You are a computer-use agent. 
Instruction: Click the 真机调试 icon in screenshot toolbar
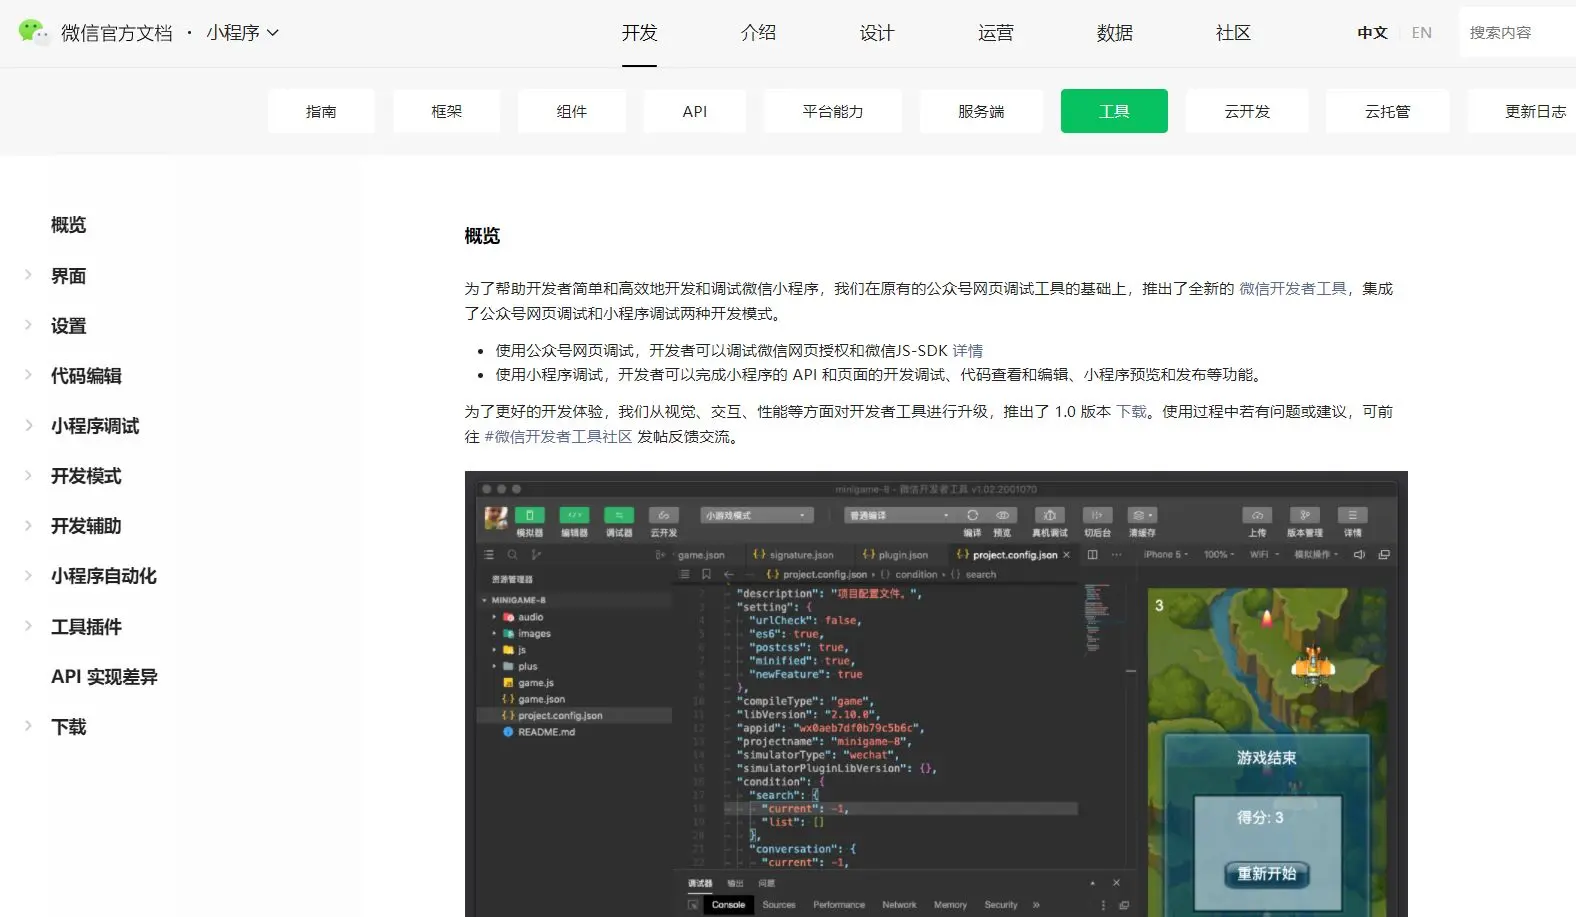1049,516
